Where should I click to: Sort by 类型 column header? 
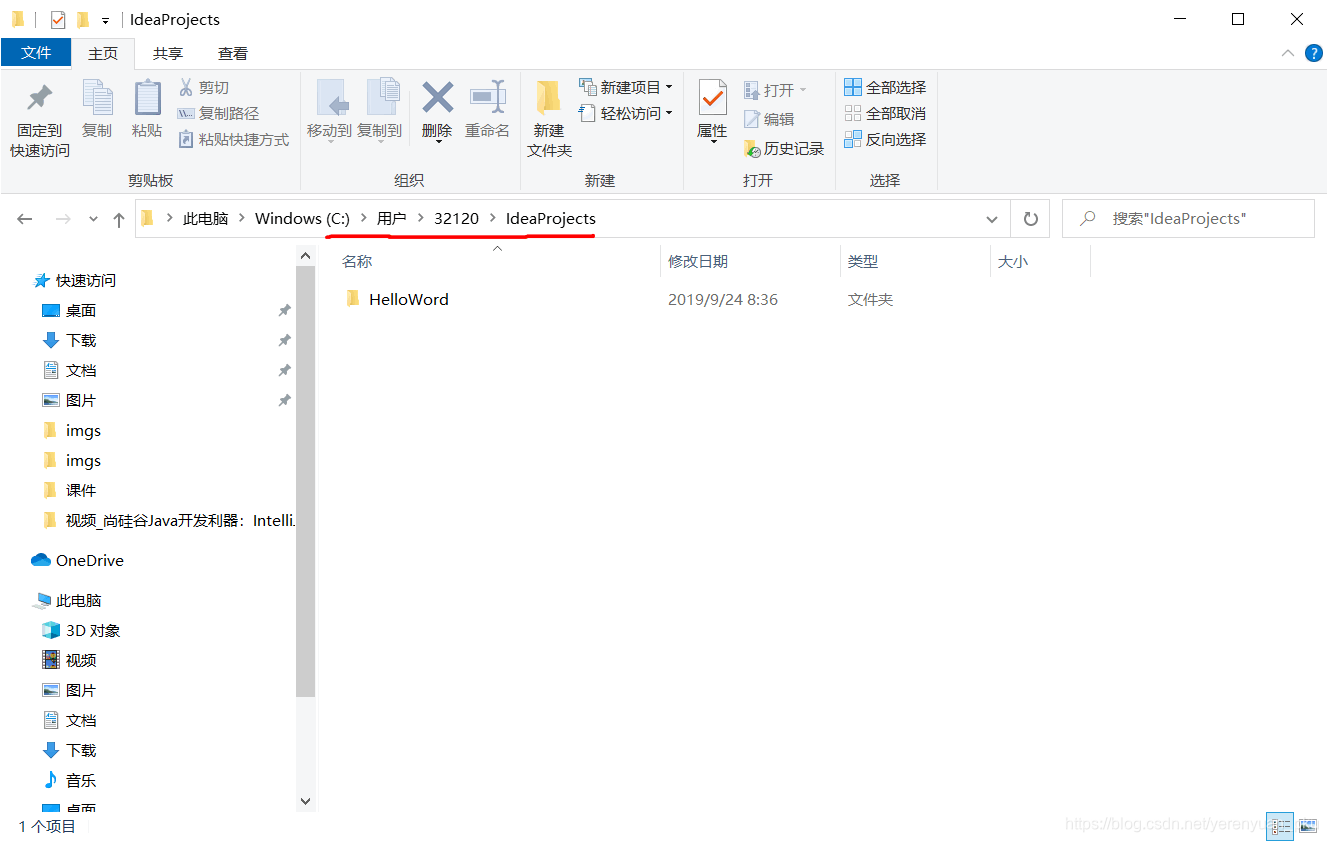pos(863,261)
